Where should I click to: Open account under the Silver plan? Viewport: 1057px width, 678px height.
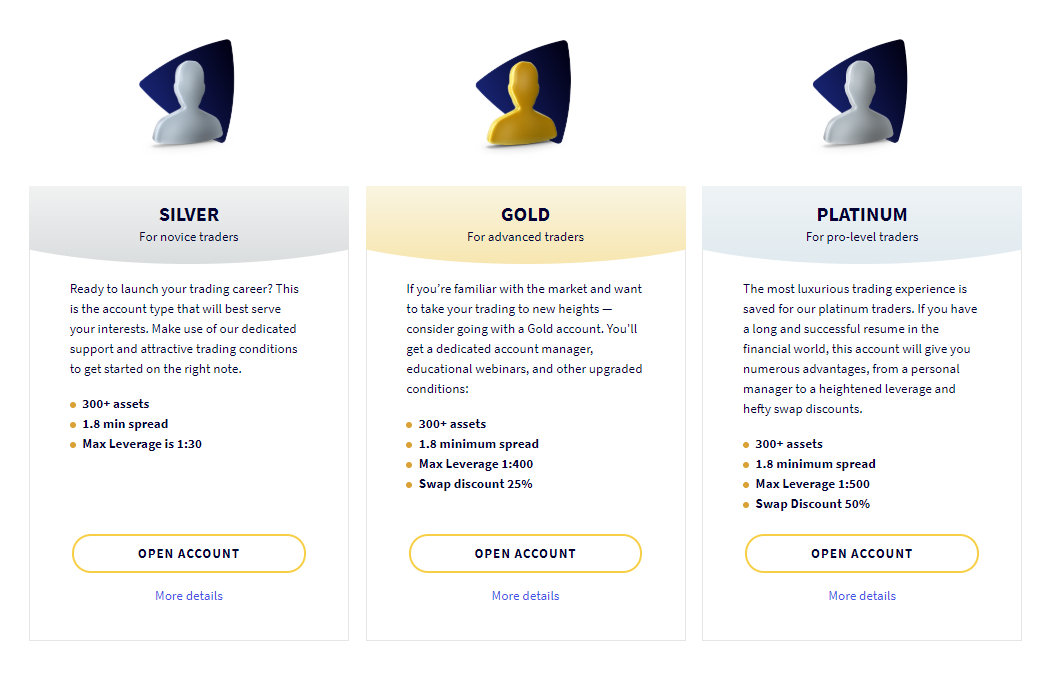coord(189,553)
